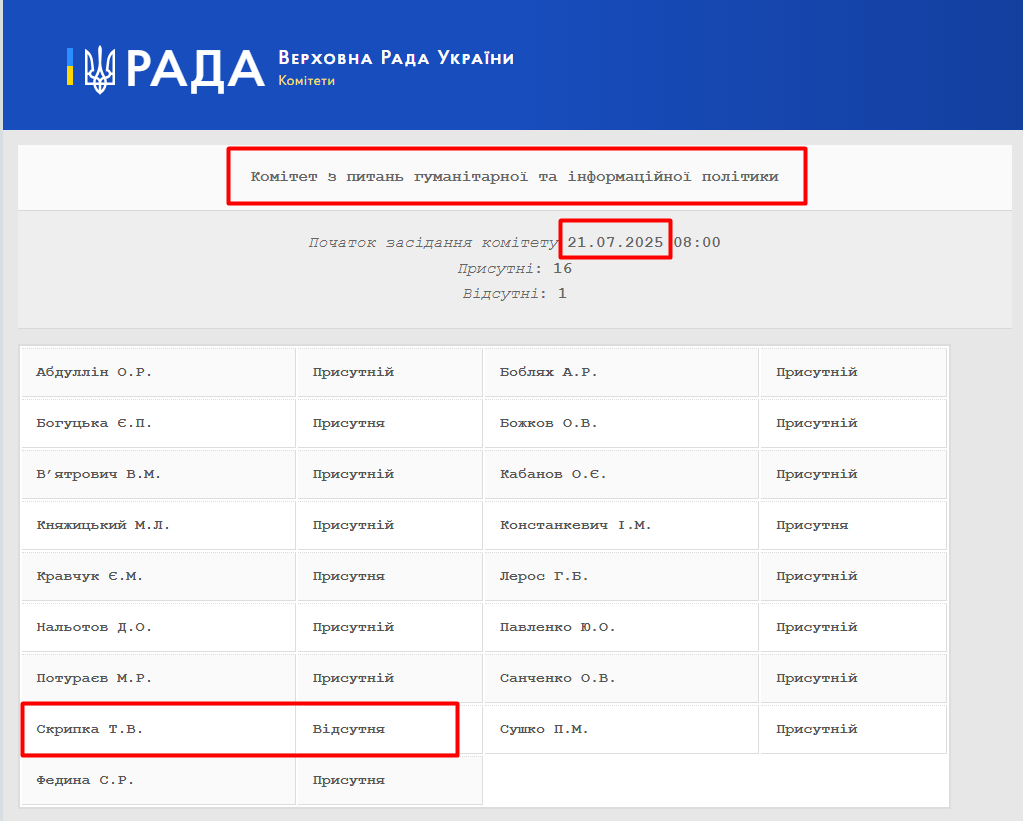Screen dimensions: 1023x821
Task: Select the name Нальотов Д.О.
Action: (94, 627)
